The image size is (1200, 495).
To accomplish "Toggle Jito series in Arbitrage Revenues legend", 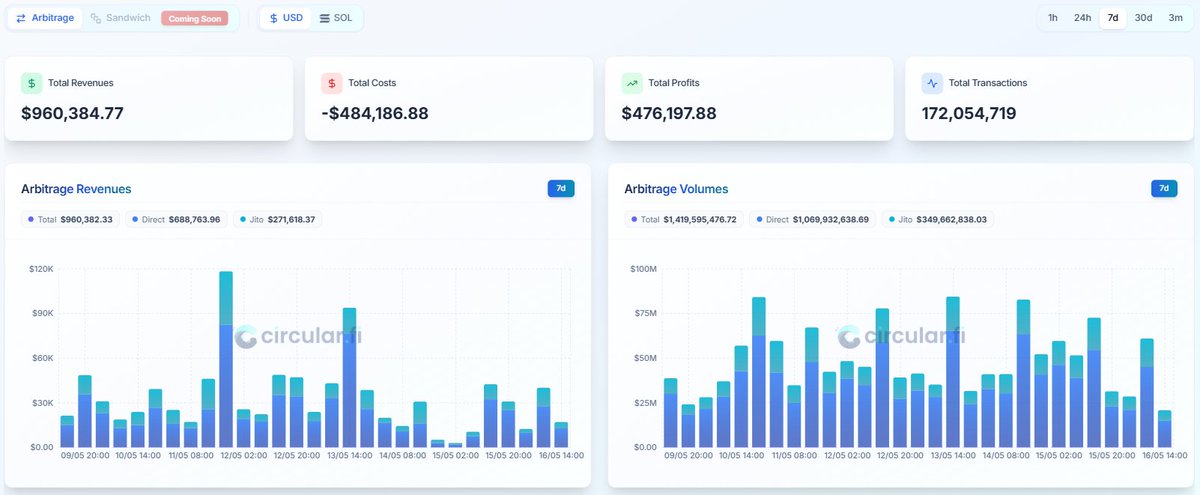I will 278,219.
